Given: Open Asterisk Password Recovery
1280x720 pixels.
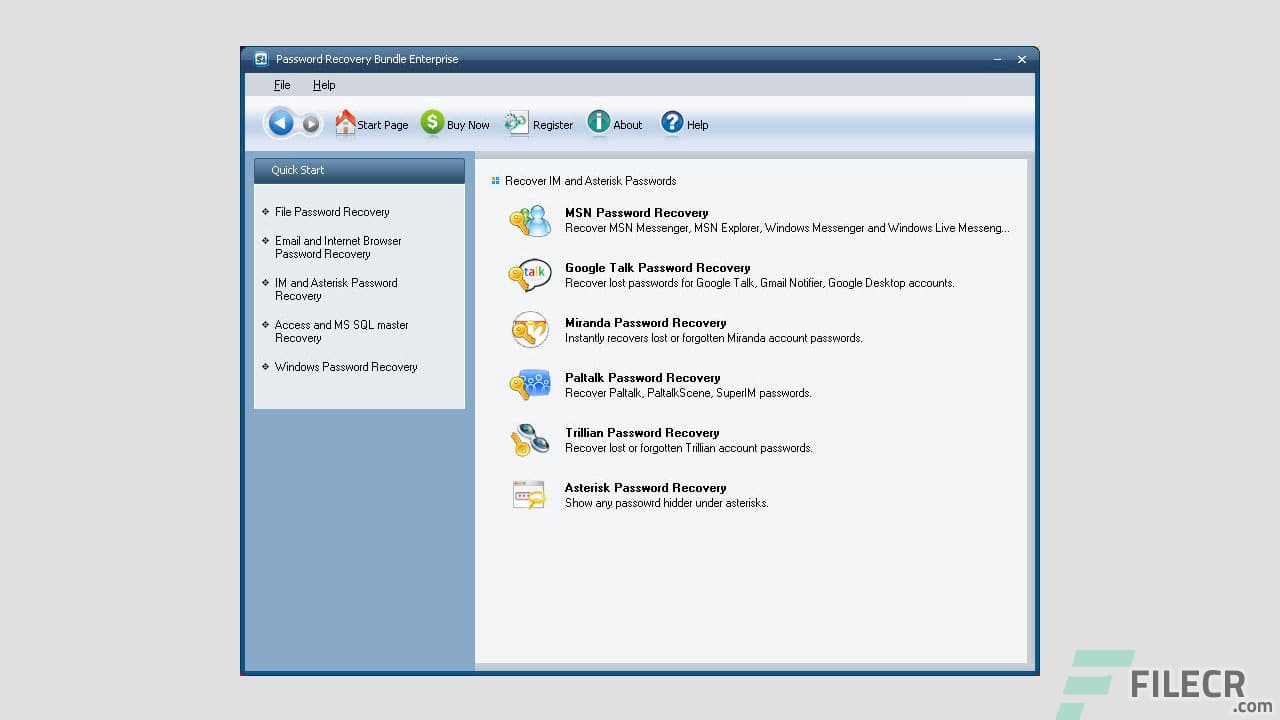Looking at the screenshot, I should tap(645, 488).
